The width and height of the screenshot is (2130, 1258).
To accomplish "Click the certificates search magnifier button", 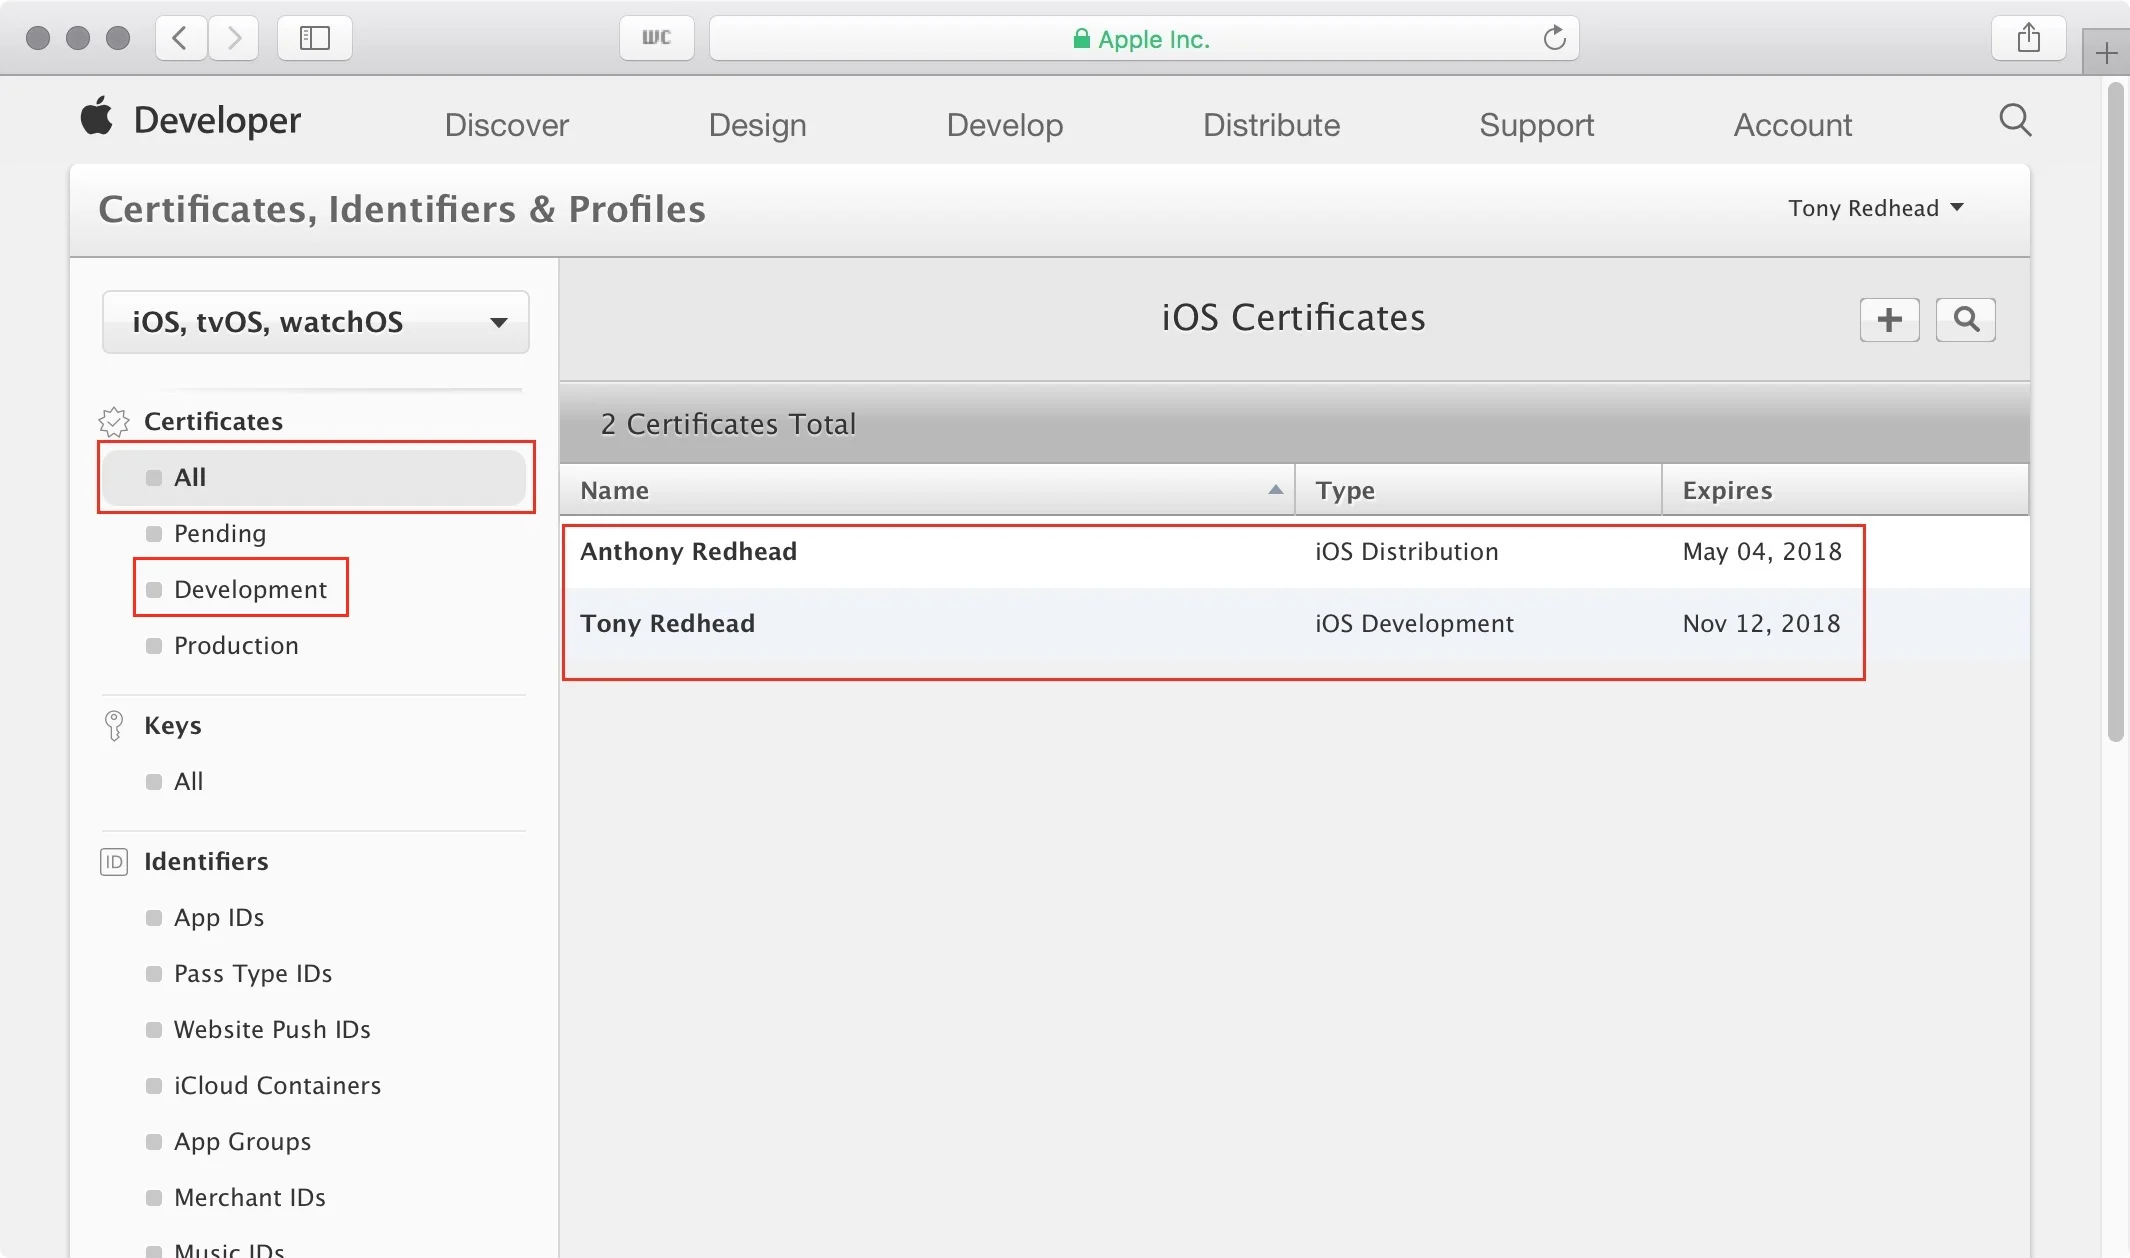I will click(1965, 320).
